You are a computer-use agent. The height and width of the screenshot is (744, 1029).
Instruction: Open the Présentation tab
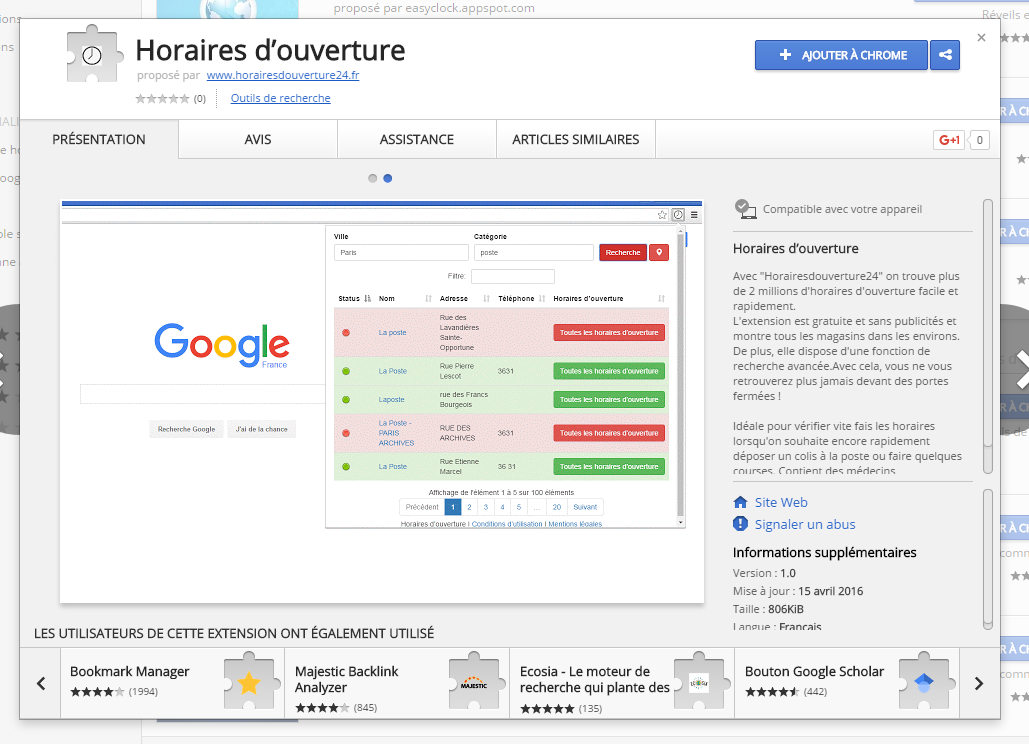pyautogui.click(x=99, y=139)
